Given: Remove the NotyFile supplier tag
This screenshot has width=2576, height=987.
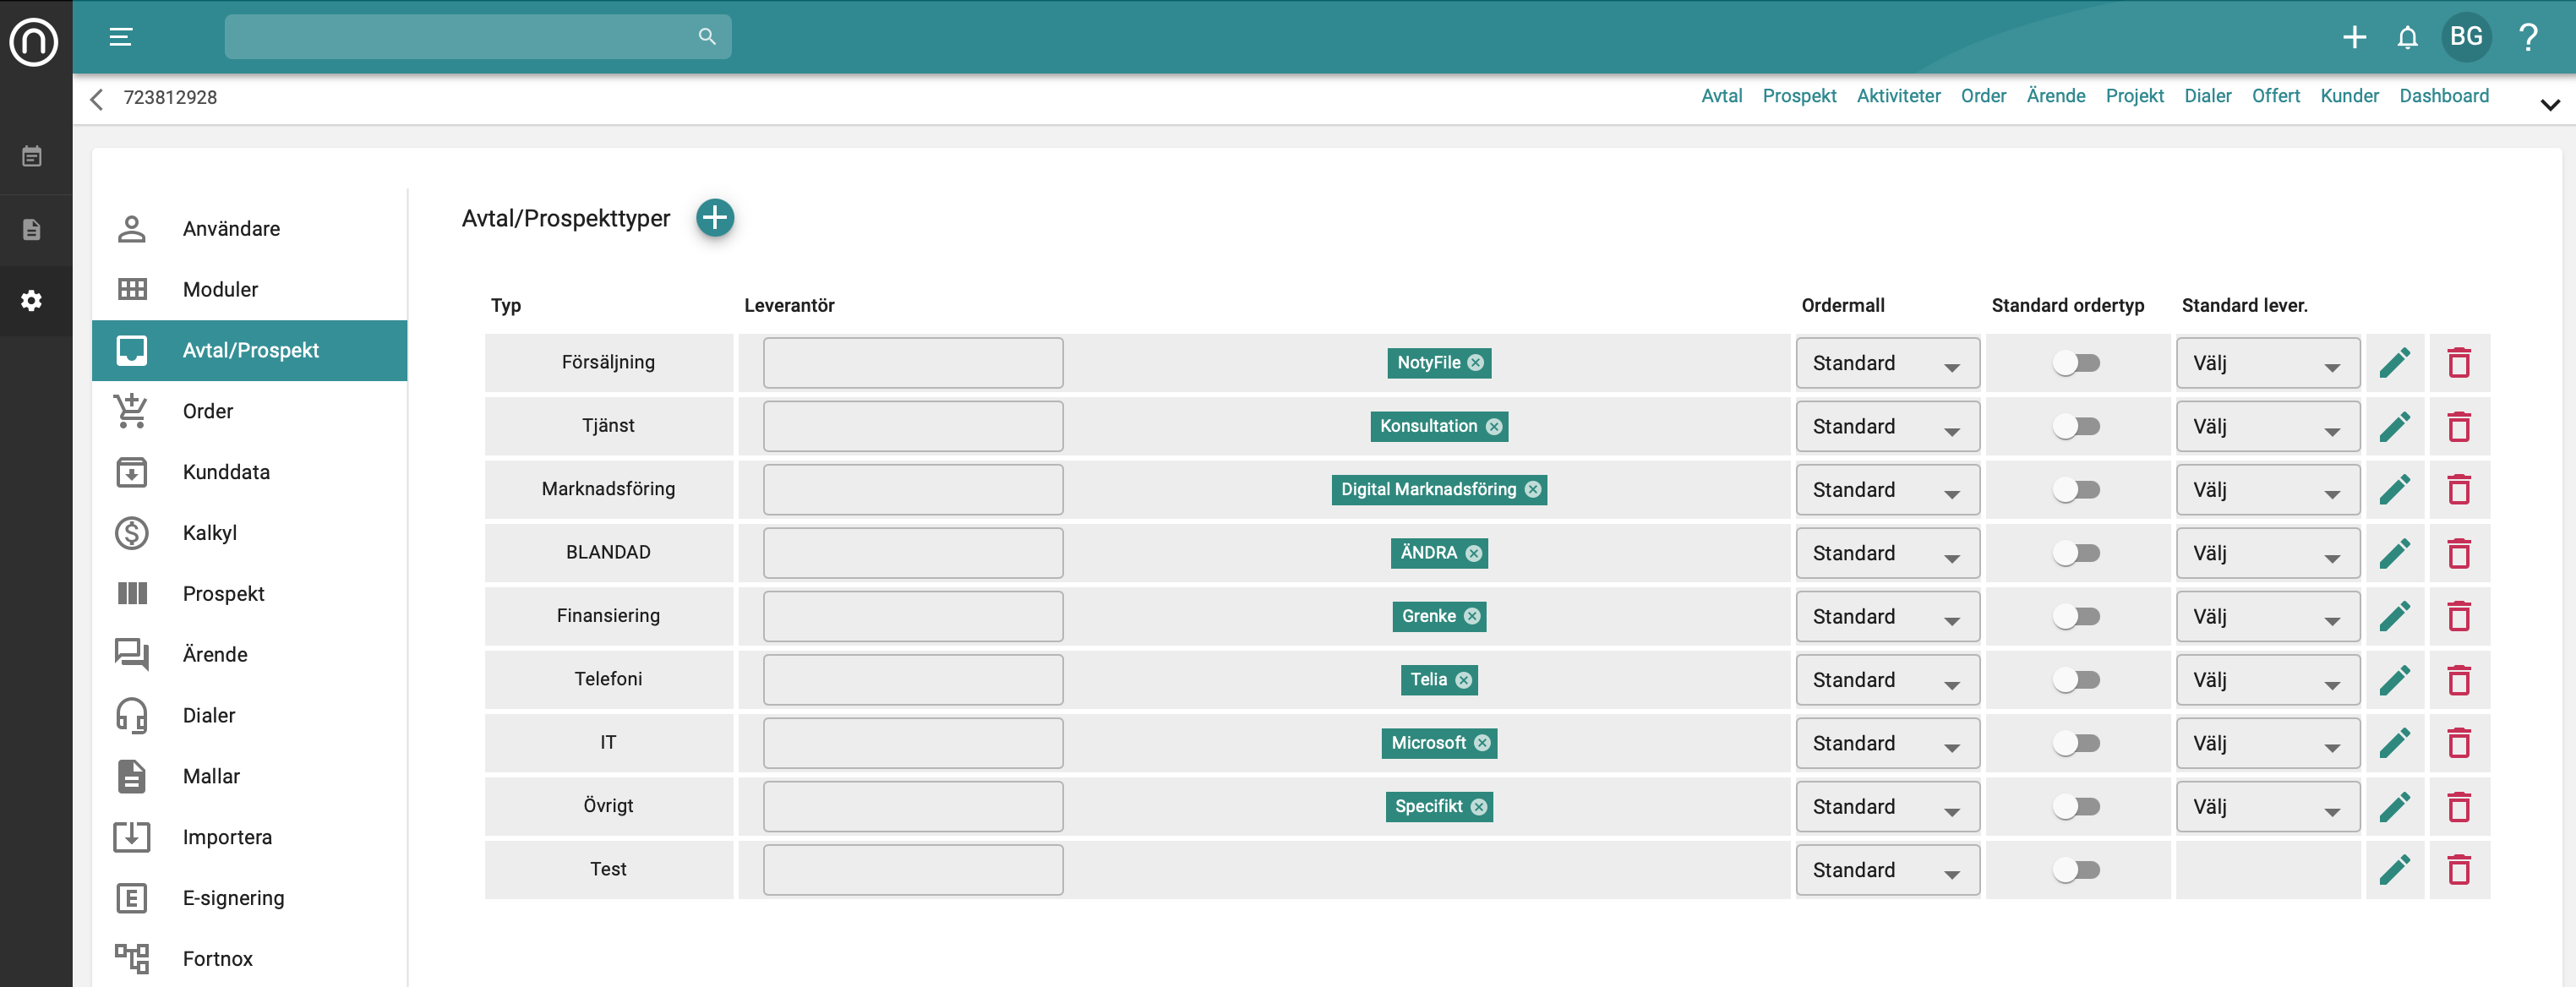Looking at the screenshot, I should (x=1475, y=362).
